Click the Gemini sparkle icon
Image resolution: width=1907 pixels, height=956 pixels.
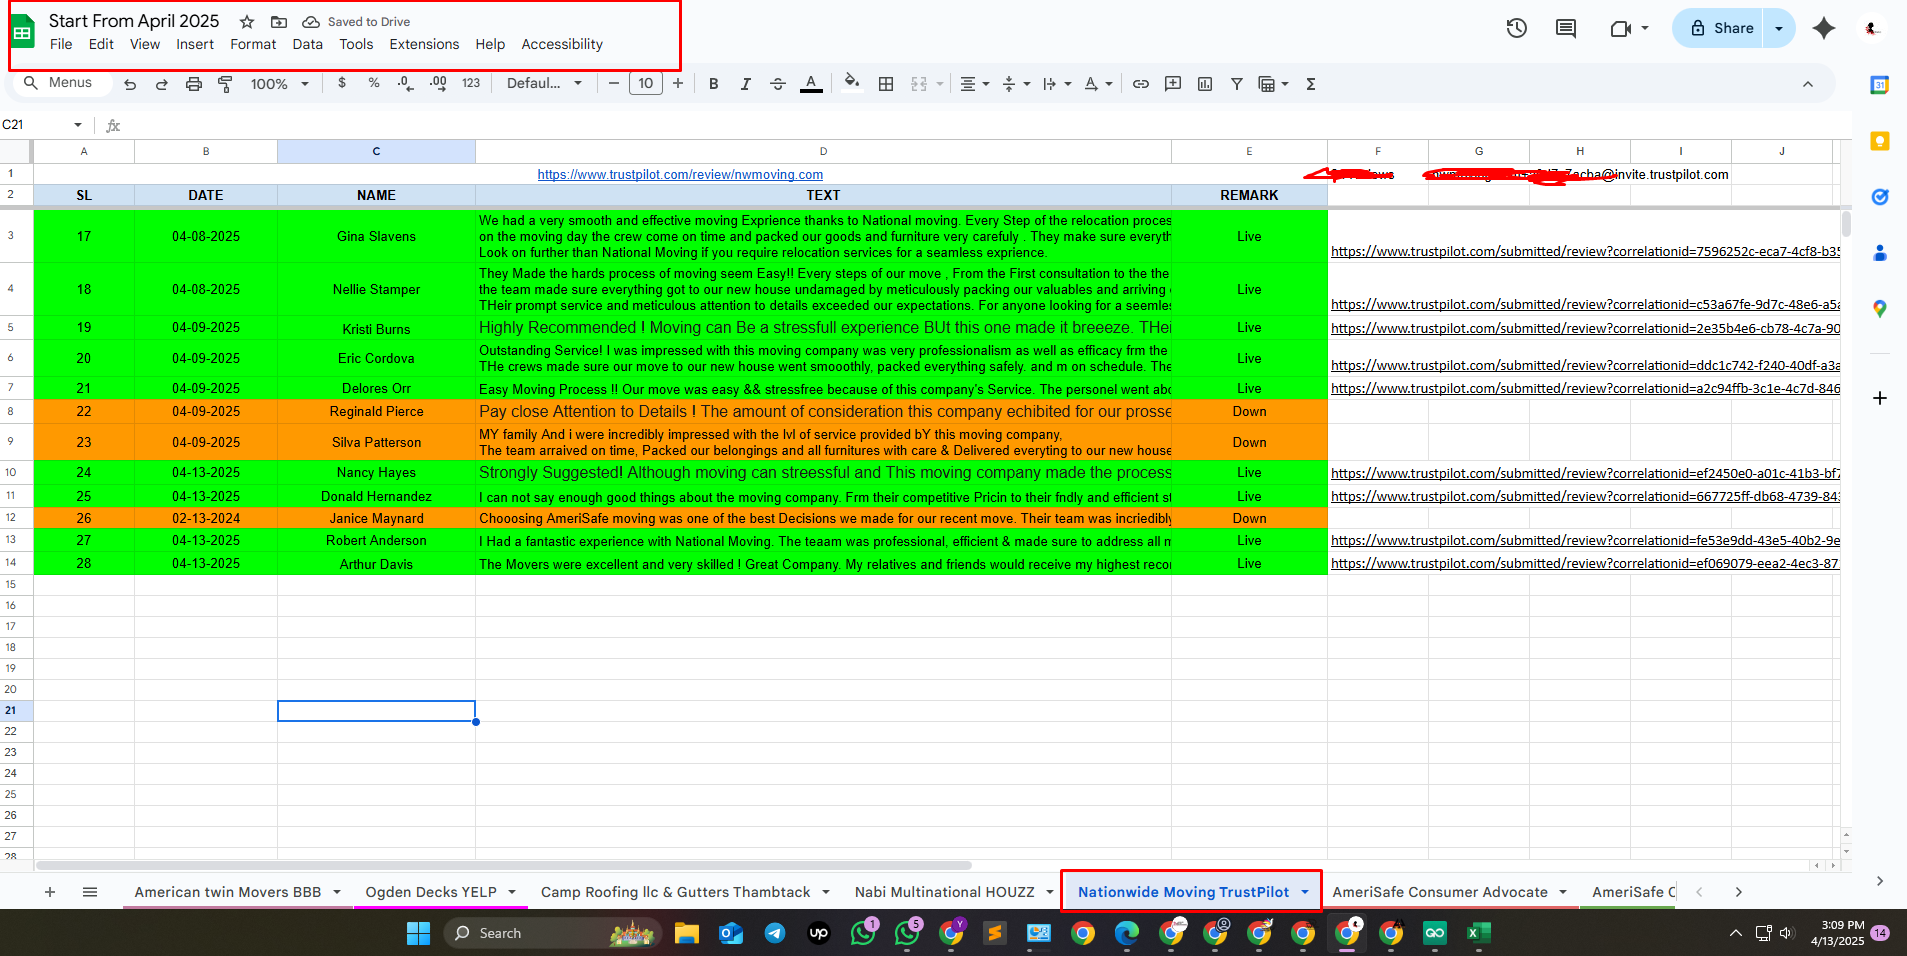pos(1824,28)
